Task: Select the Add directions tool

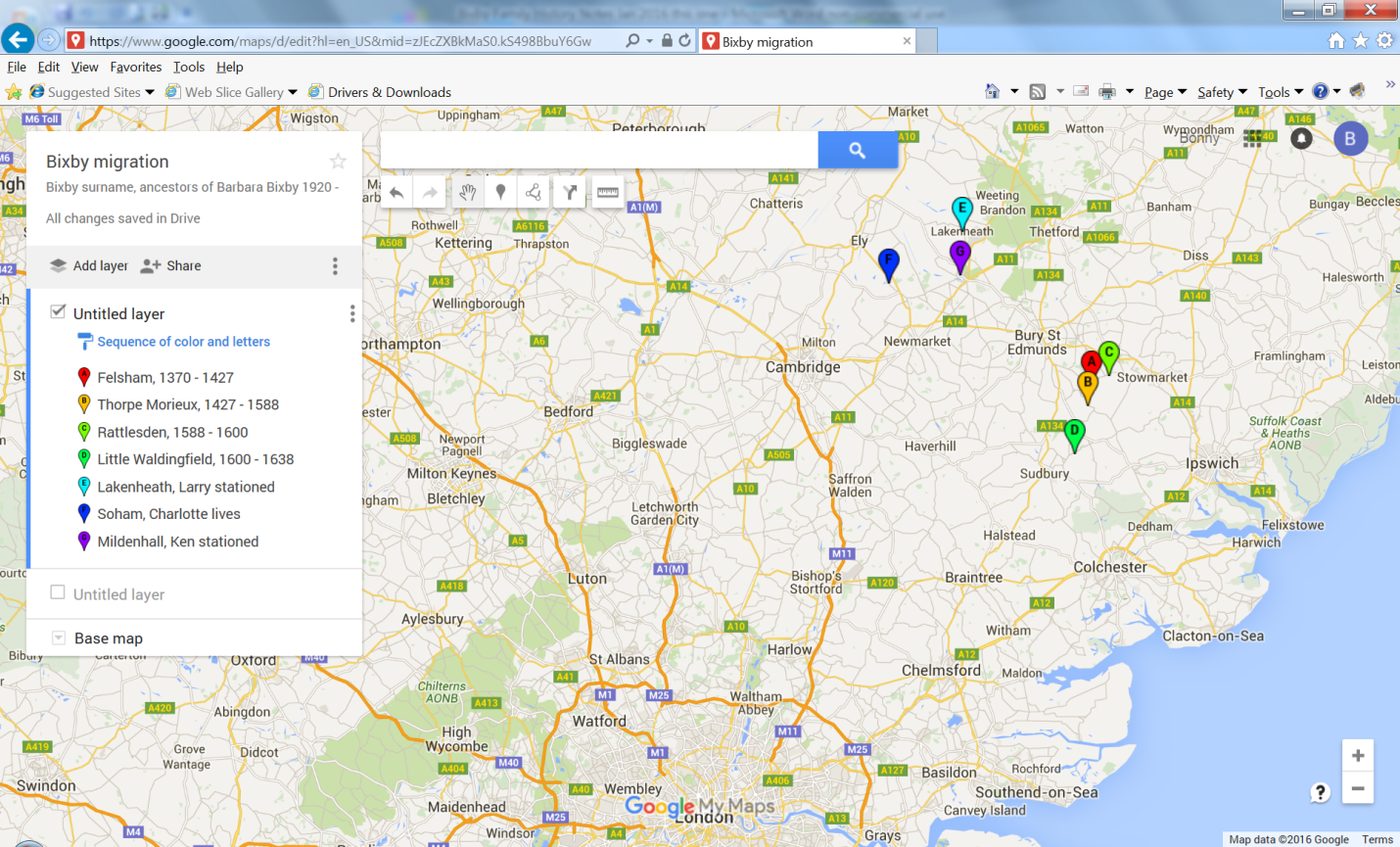Action: tap(569, 192)
